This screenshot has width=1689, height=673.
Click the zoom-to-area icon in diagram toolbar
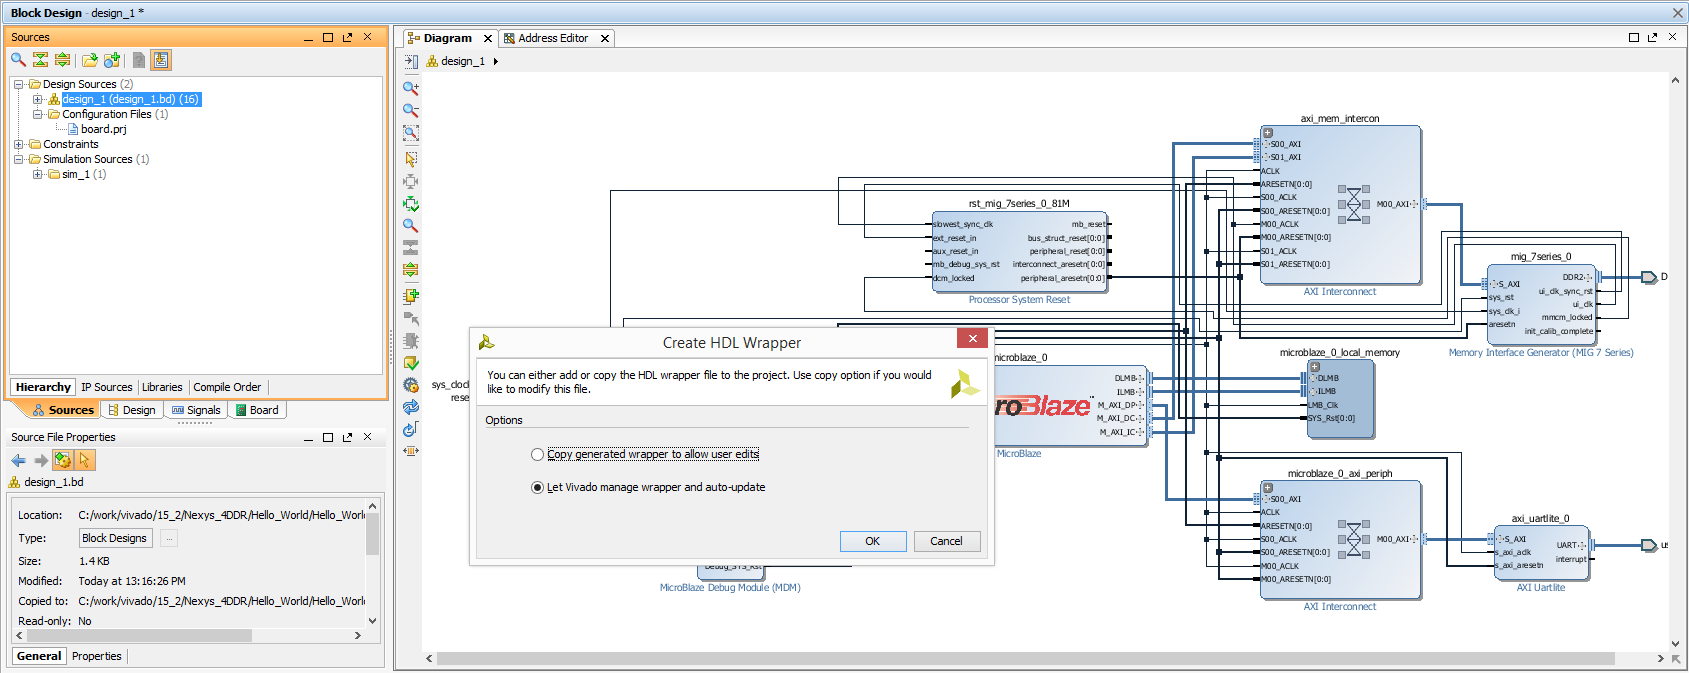(x=410, y=132)
